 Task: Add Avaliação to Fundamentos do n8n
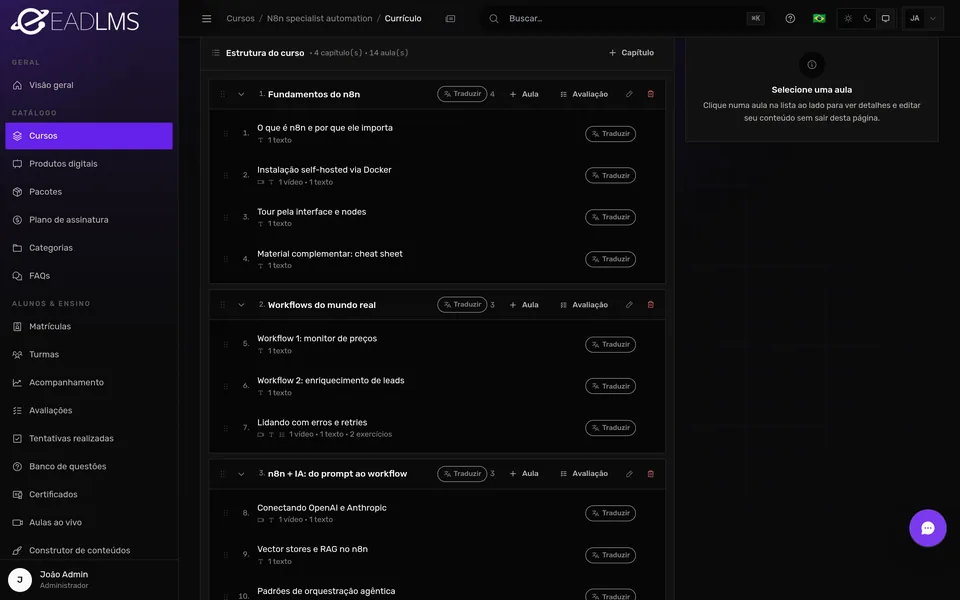click(584, 94)
